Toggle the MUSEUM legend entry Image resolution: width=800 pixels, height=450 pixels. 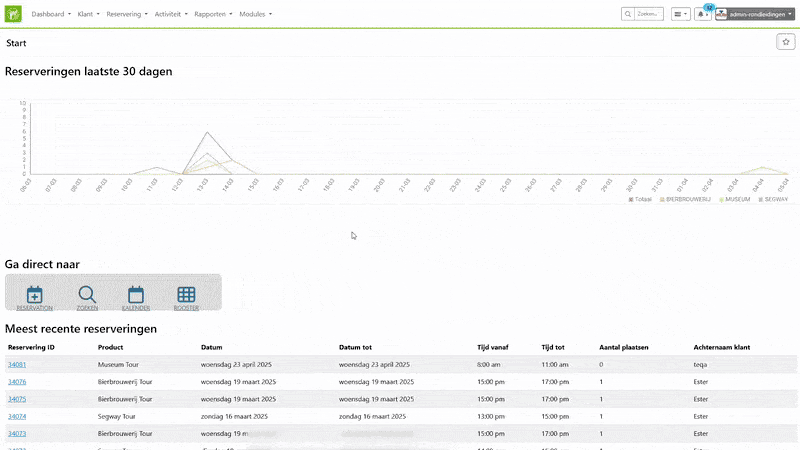tap(735, 200)
